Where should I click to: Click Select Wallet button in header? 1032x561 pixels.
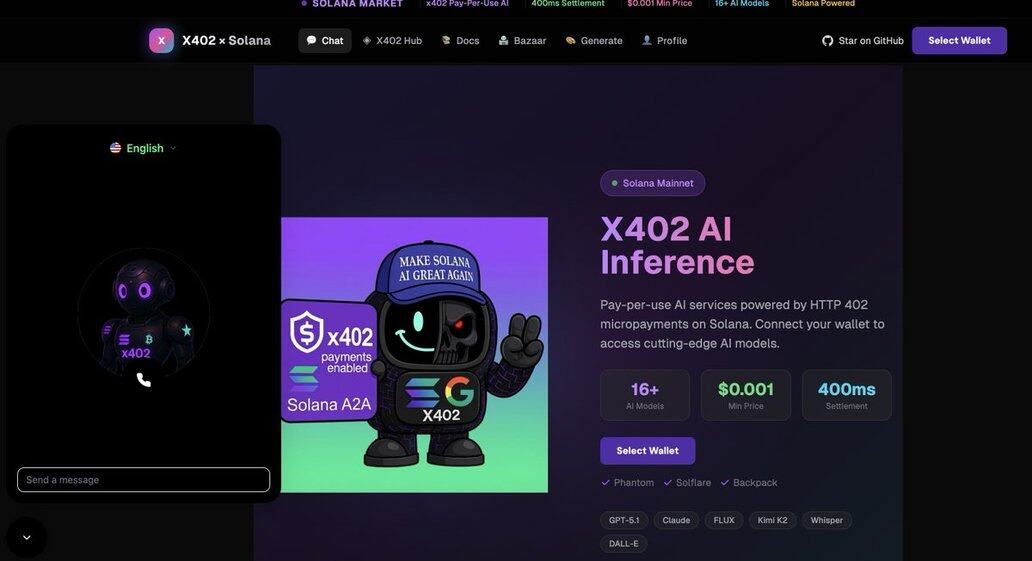(959, 40)
